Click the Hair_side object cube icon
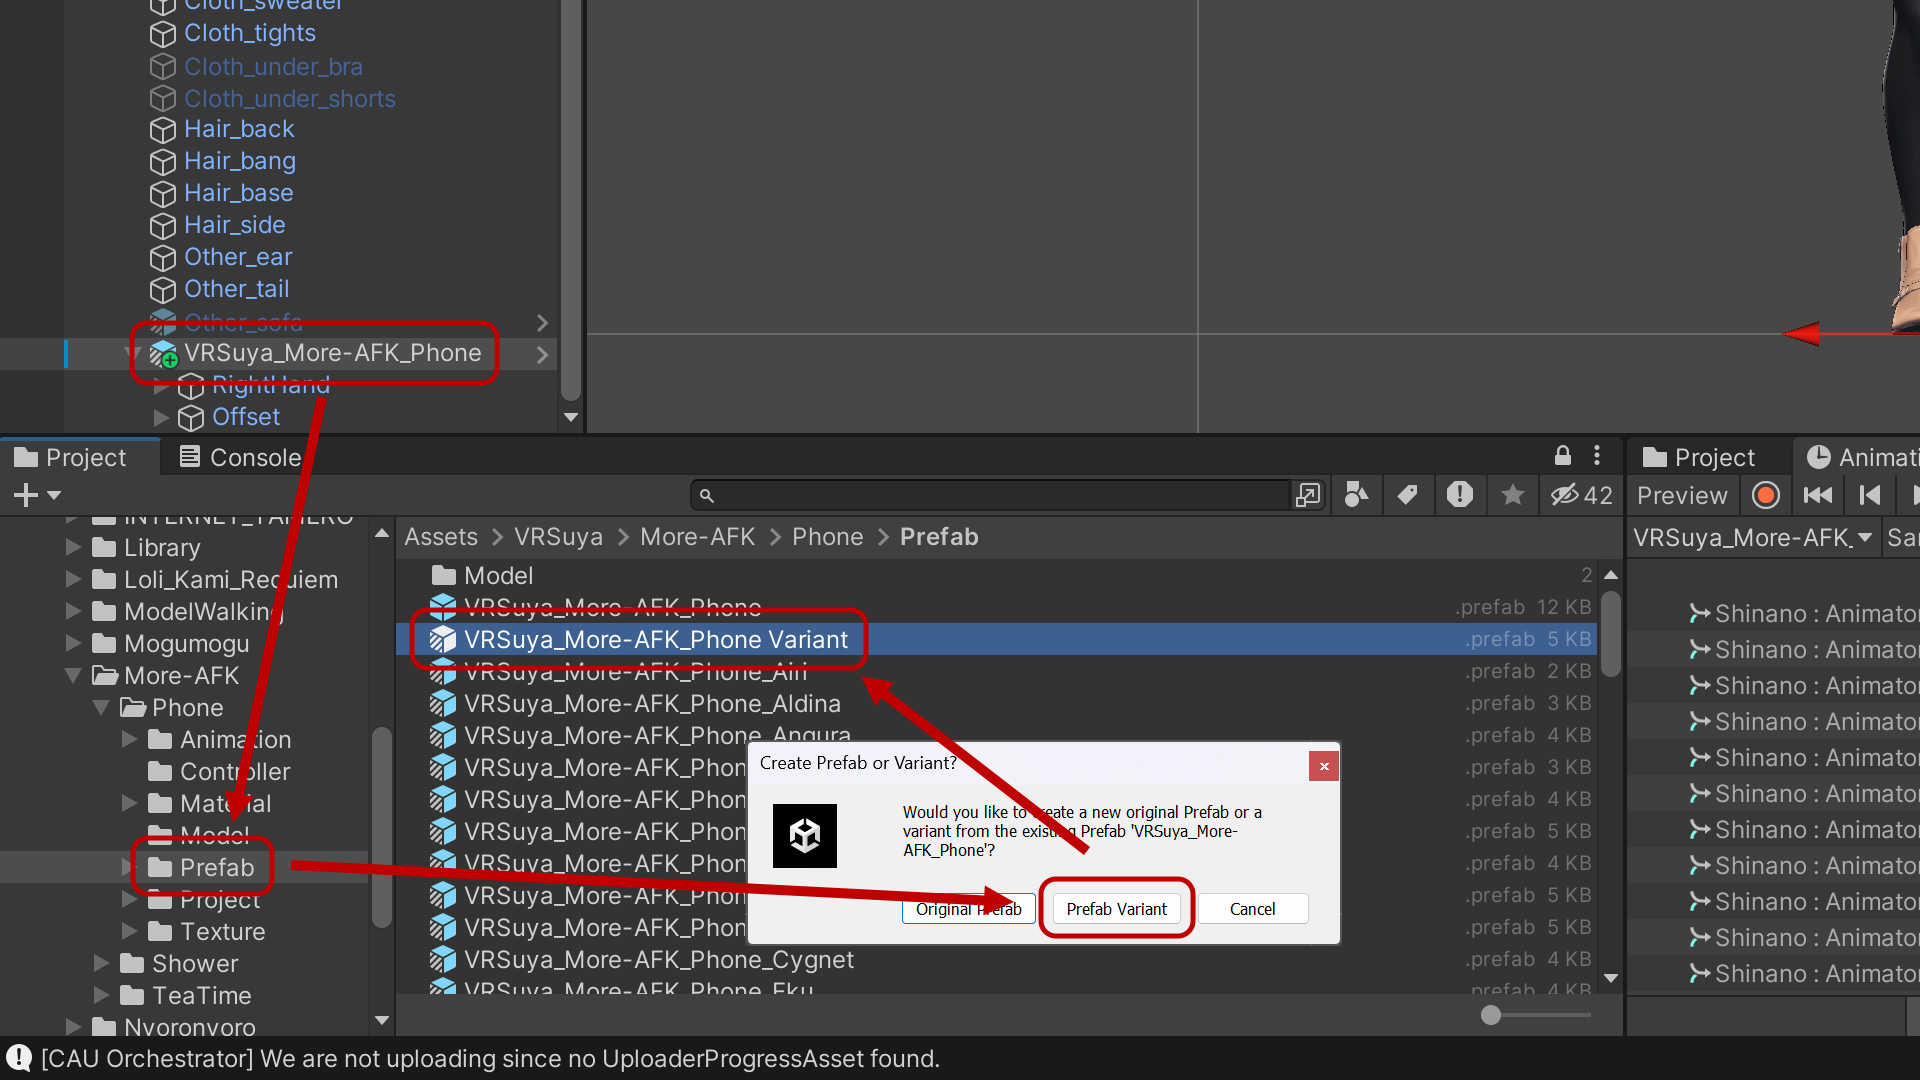The width and height of the screenshot is (1920, 1080). tap(163, 226)
